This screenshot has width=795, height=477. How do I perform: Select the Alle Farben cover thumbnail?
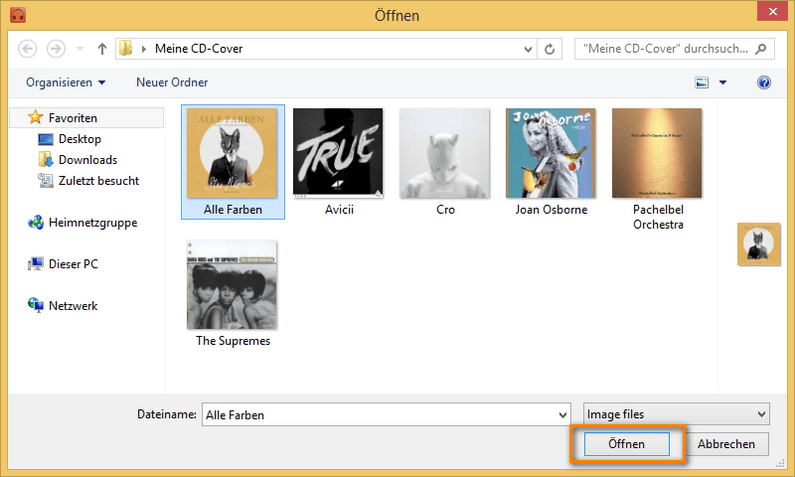pyautogui.click(x=232, y=153)
